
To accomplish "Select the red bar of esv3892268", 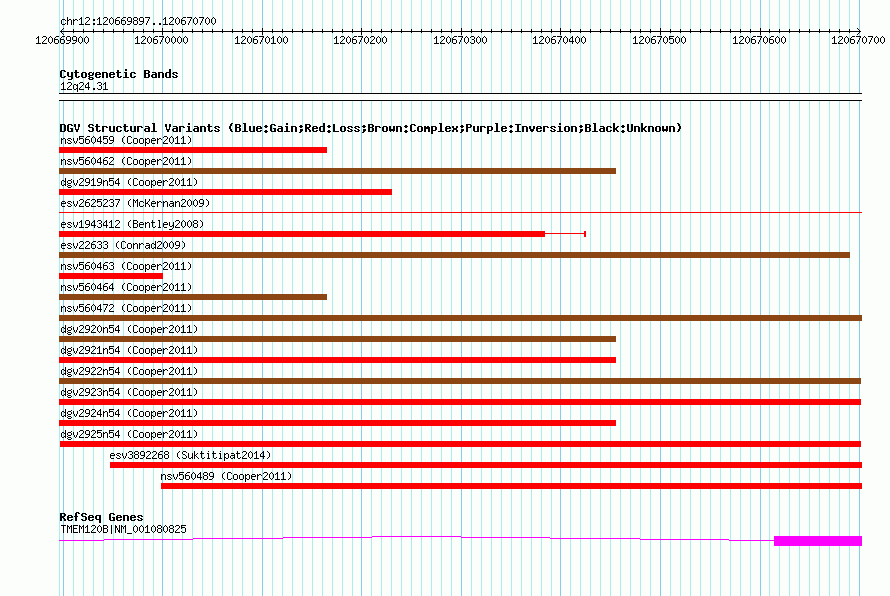I will coord(486,465).
